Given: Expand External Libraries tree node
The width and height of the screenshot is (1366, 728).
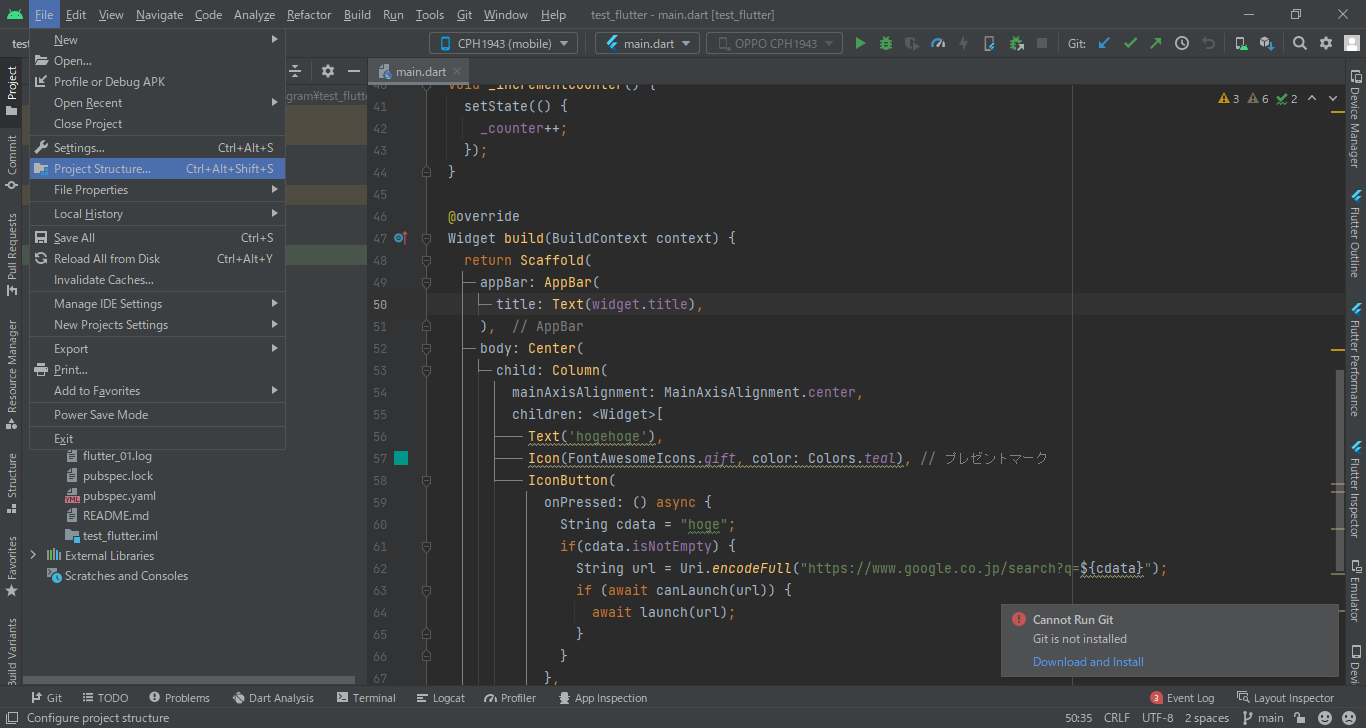Looking at the screenshot, I should tap(33, 555).
